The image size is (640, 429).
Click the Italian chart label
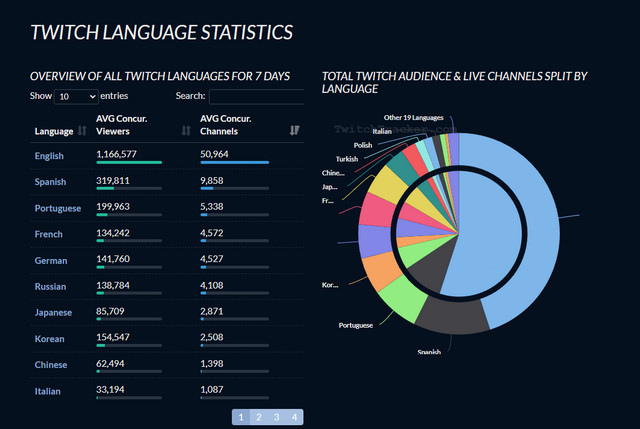coord(382,131)
